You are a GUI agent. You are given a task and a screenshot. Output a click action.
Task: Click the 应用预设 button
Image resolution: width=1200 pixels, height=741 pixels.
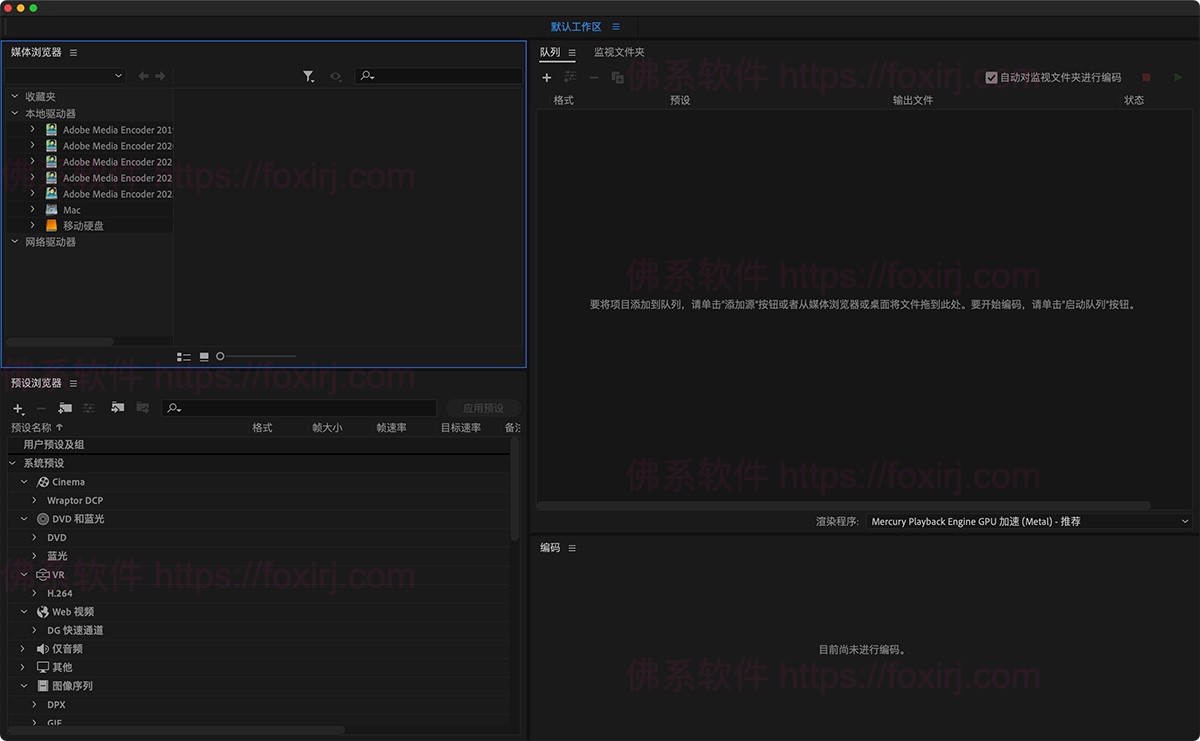483,408
